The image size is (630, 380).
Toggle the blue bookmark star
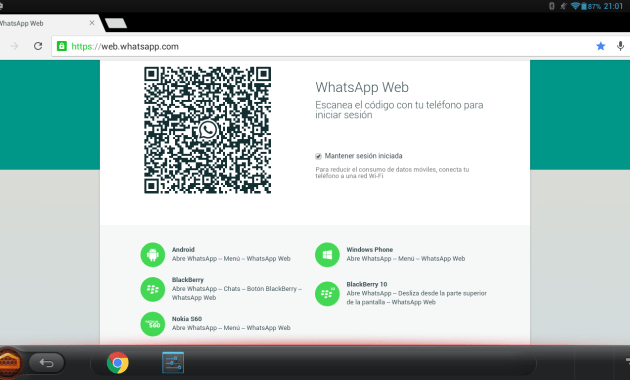tap(601, 46)
